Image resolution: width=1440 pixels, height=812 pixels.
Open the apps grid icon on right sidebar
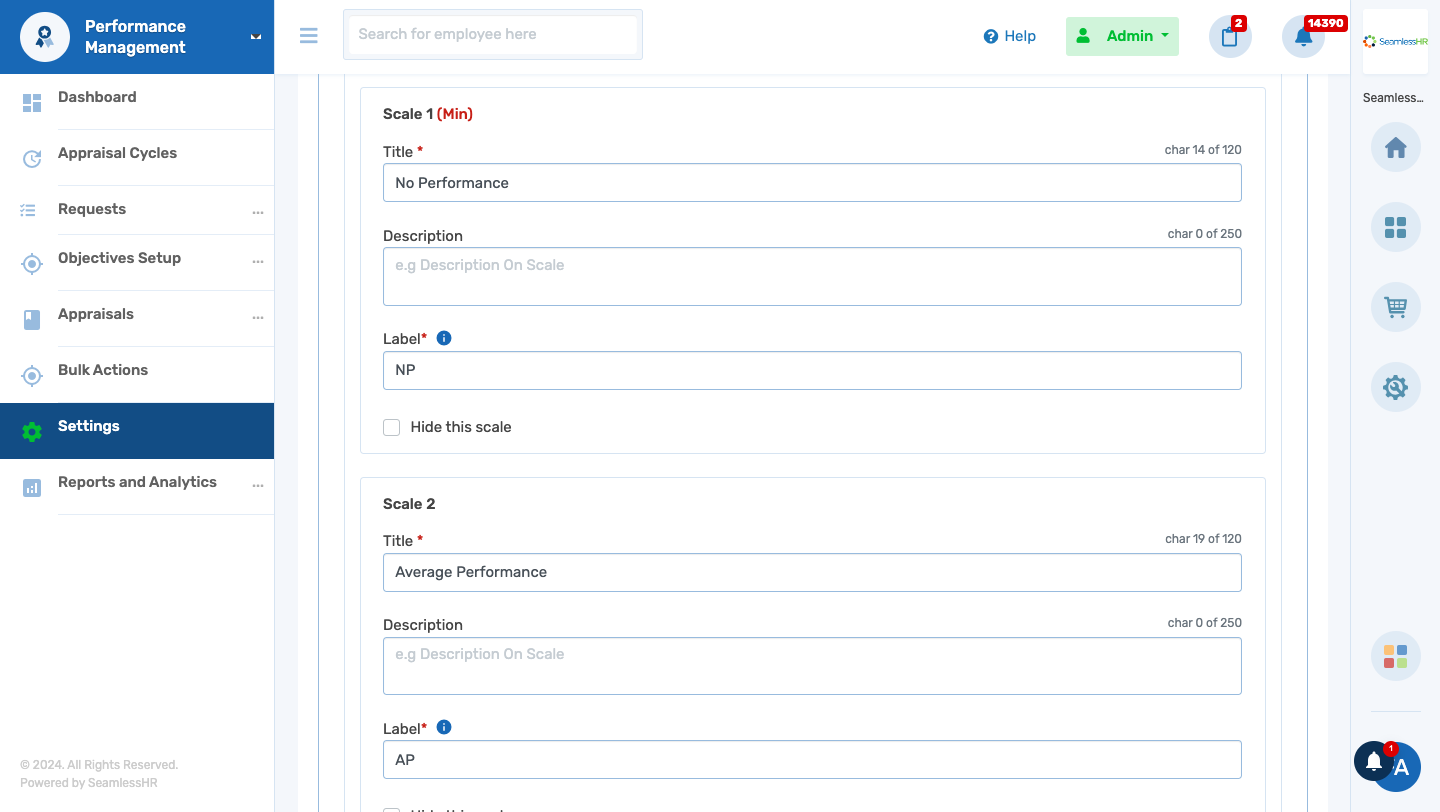pos(1395,227)
